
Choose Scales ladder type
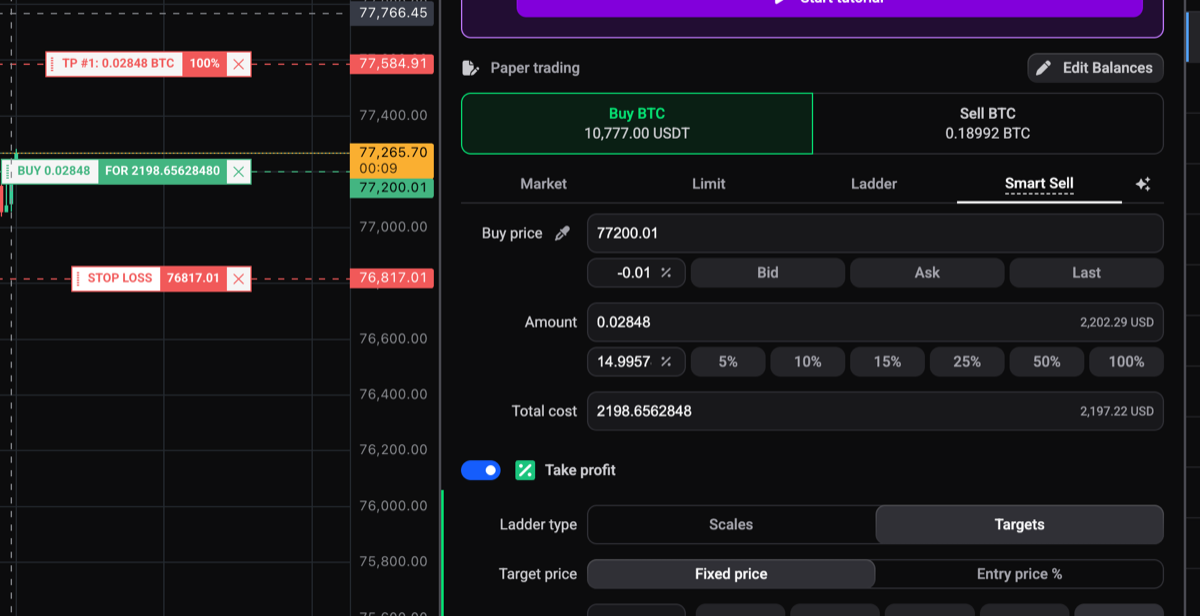point(731,524)
